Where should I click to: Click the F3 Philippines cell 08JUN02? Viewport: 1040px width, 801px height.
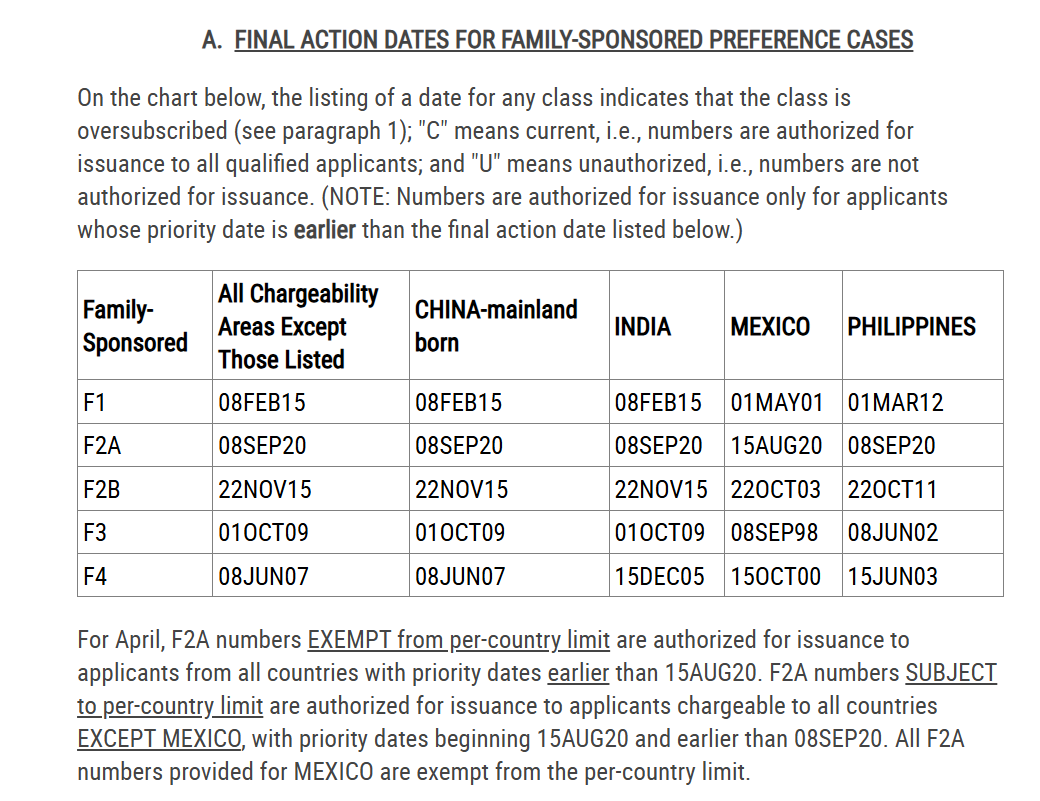(893, 532)
